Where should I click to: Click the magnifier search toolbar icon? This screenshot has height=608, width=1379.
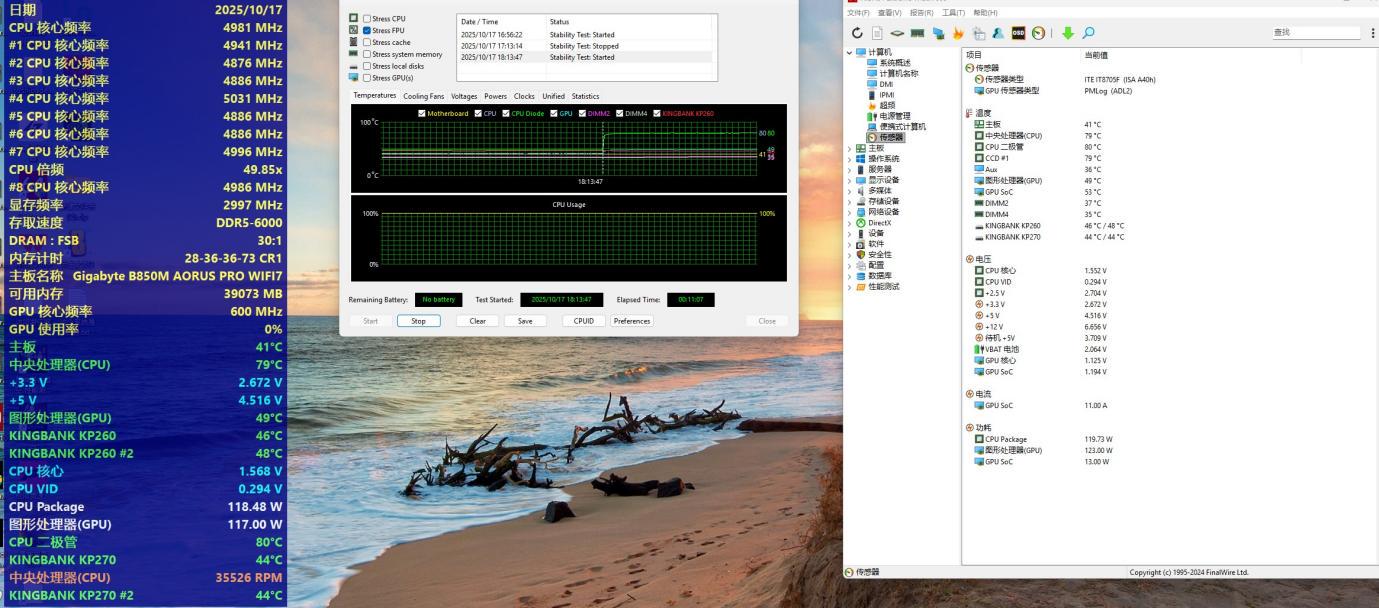(x=1088, y=33)
